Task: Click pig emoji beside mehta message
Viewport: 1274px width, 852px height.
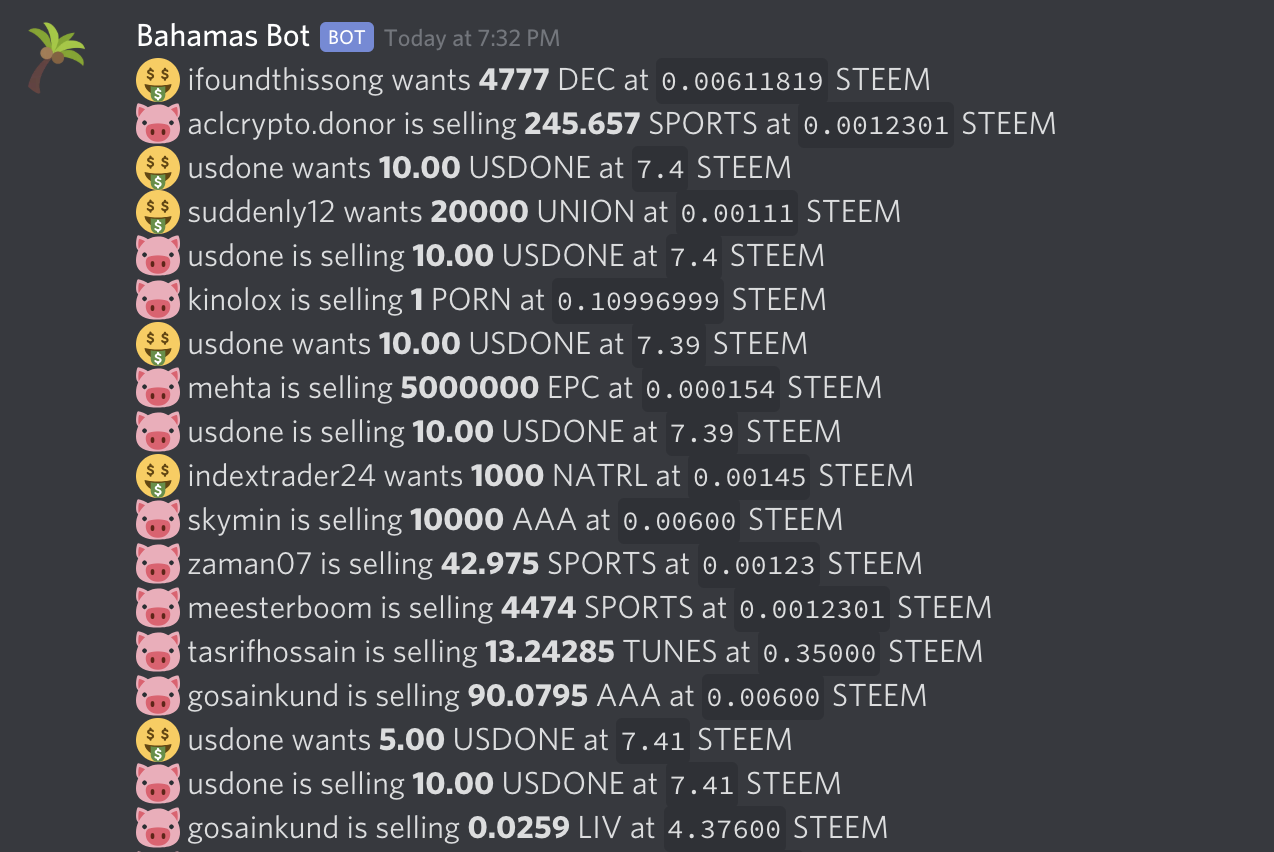Action: point(157,388)
